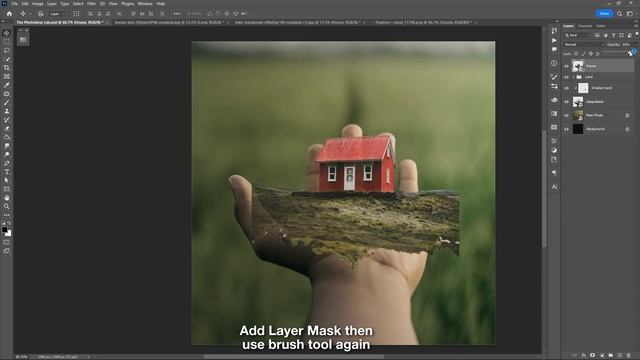
Task: Open the layer filter Kind dropdown
Action: tap(578, 35)
